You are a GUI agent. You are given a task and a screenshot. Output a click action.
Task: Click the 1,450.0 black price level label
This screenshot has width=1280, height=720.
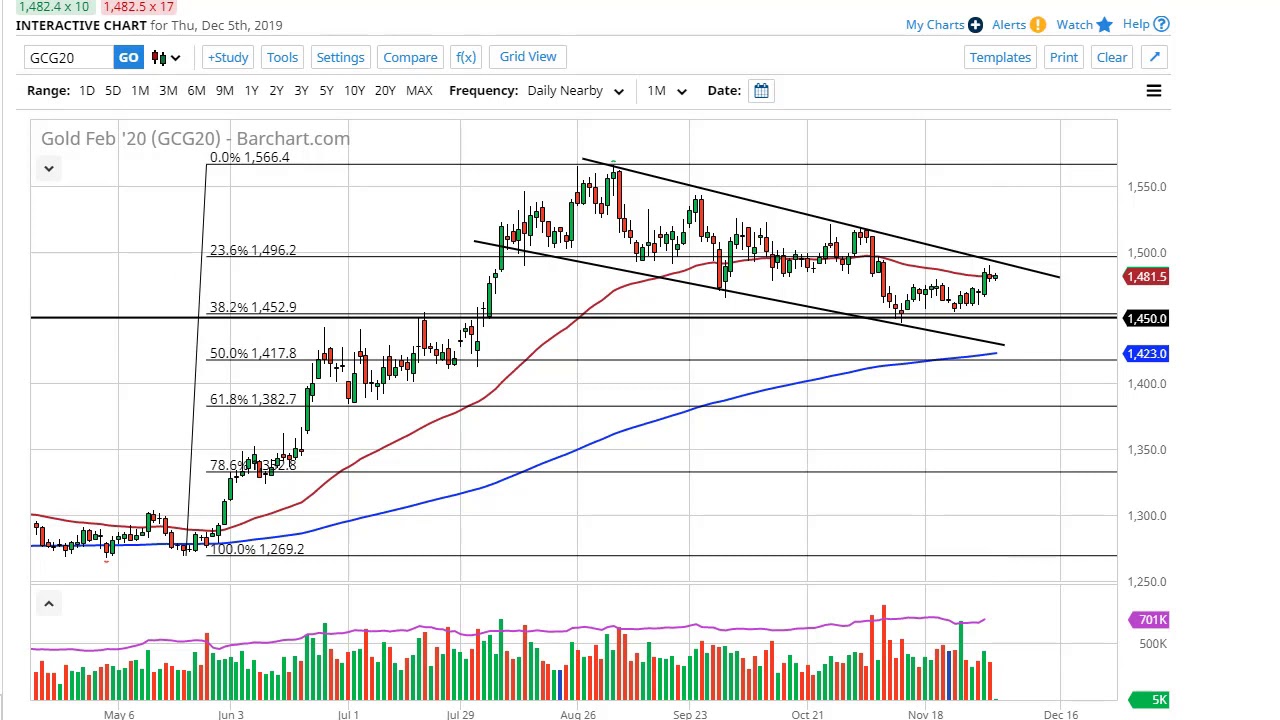(1146, 319)
